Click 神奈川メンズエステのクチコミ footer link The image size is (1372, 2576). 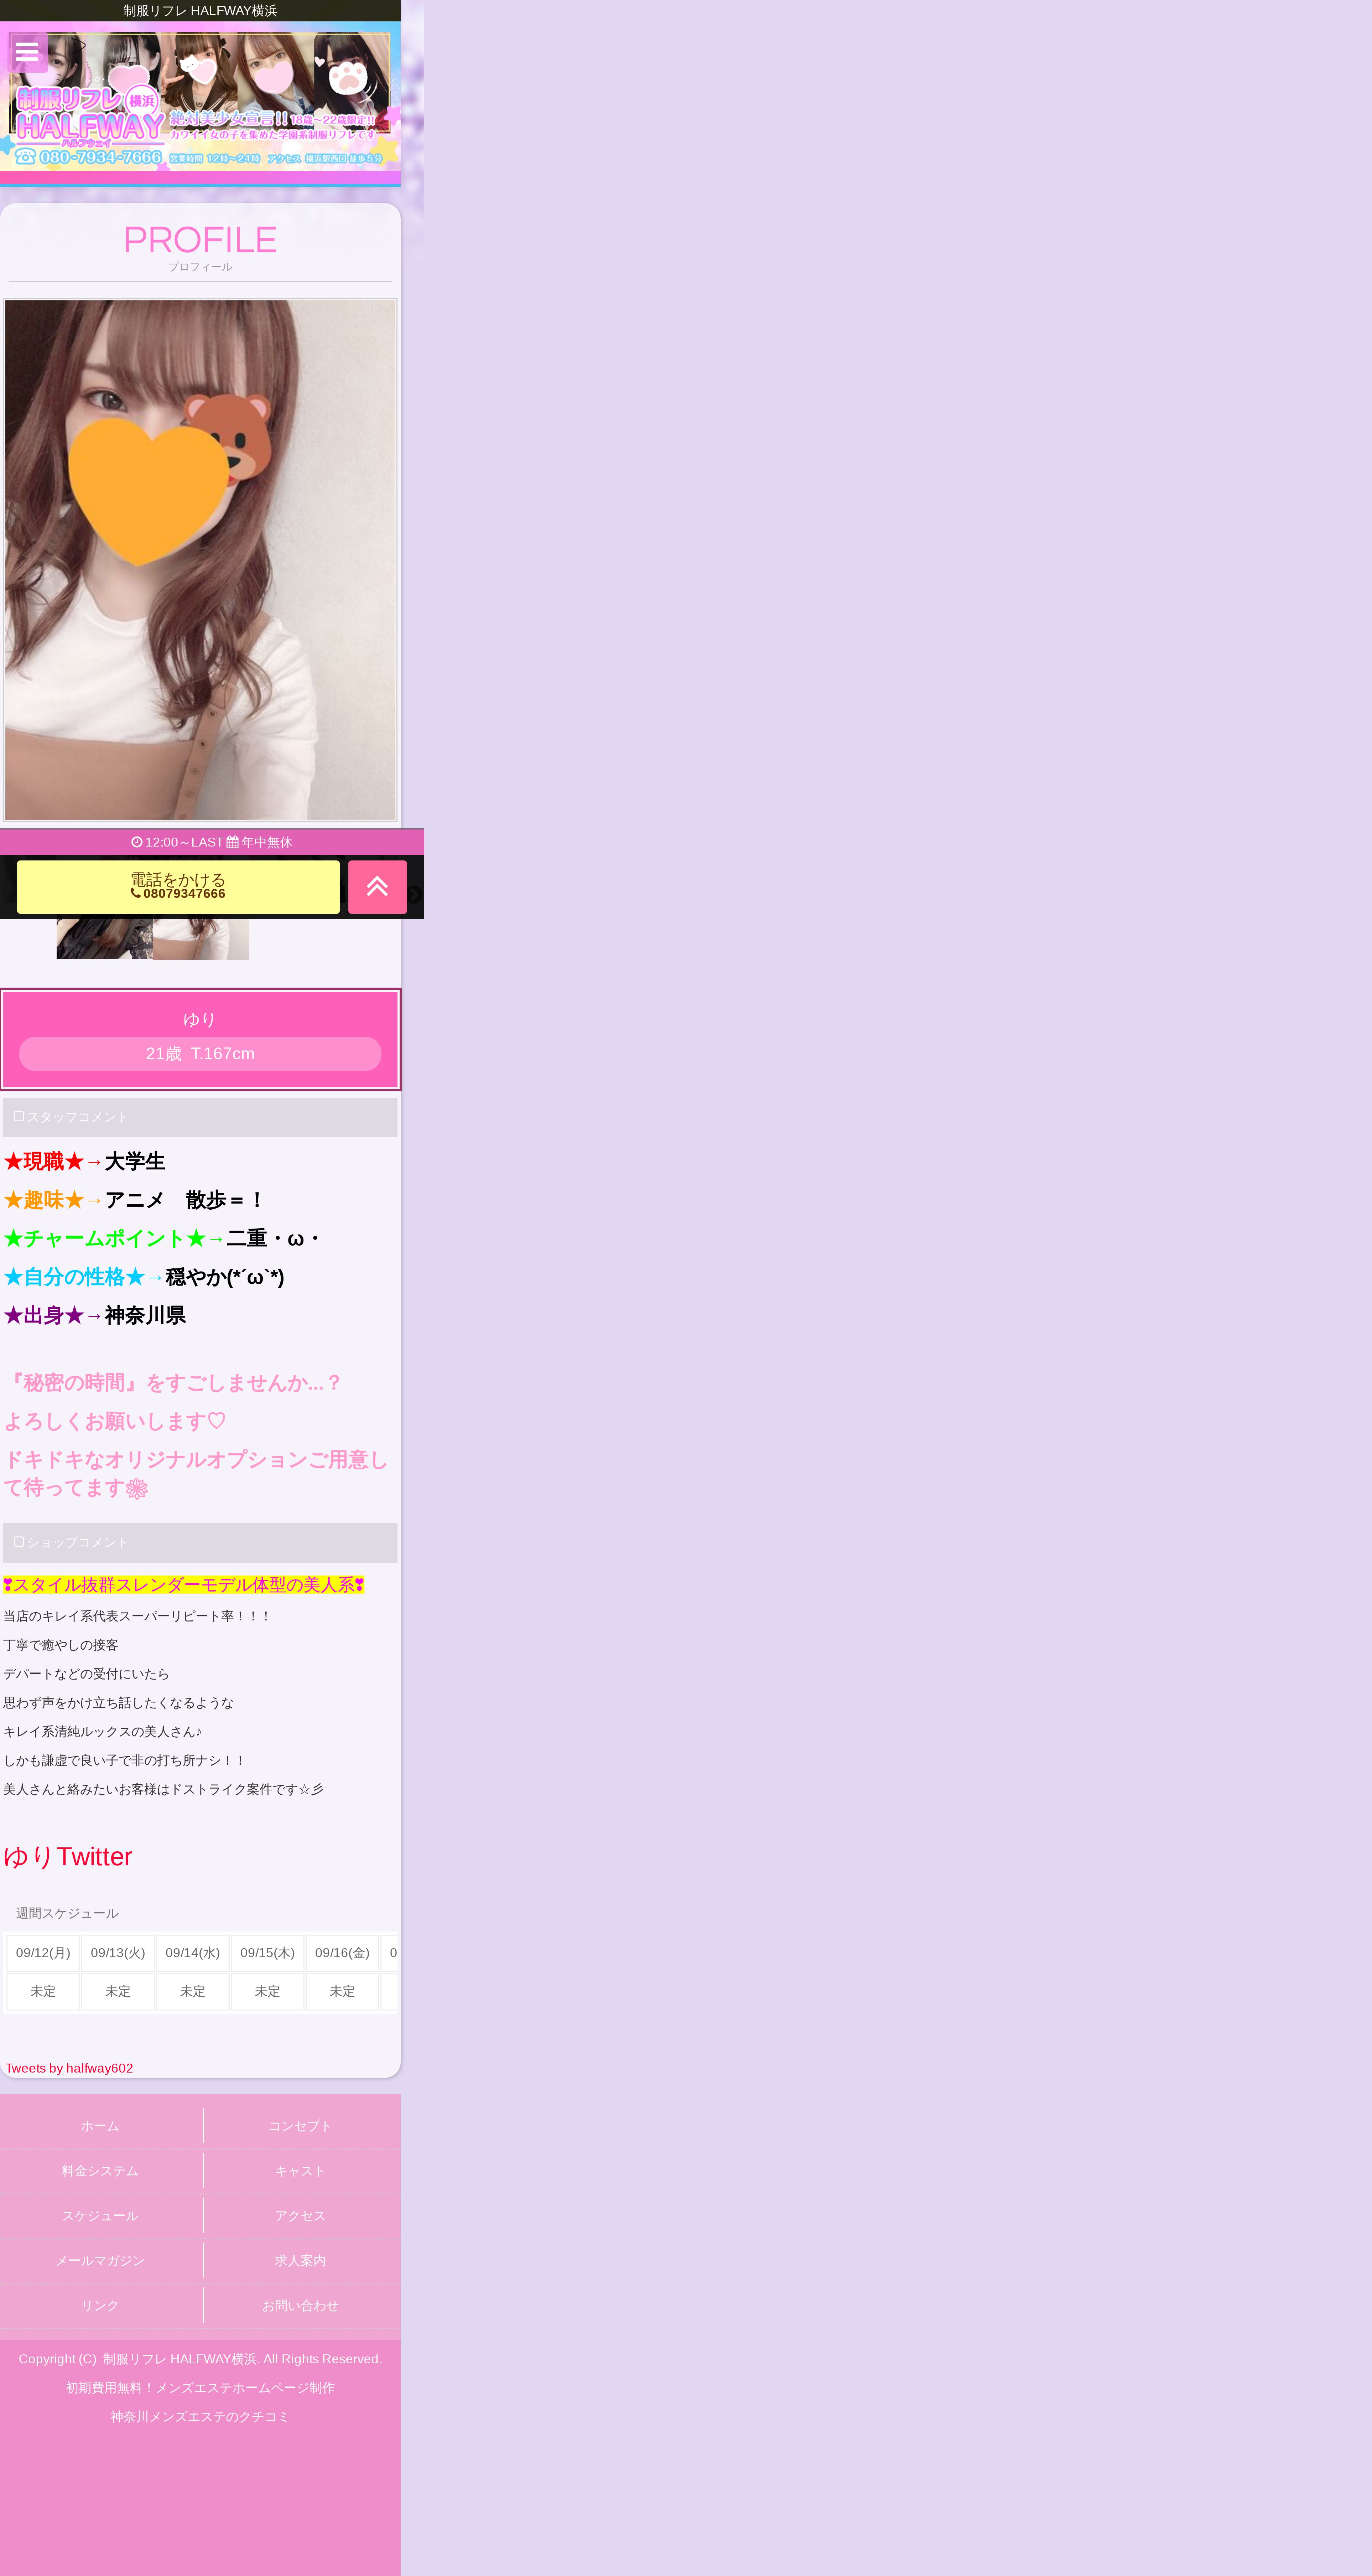click(x=200, y=2417)
